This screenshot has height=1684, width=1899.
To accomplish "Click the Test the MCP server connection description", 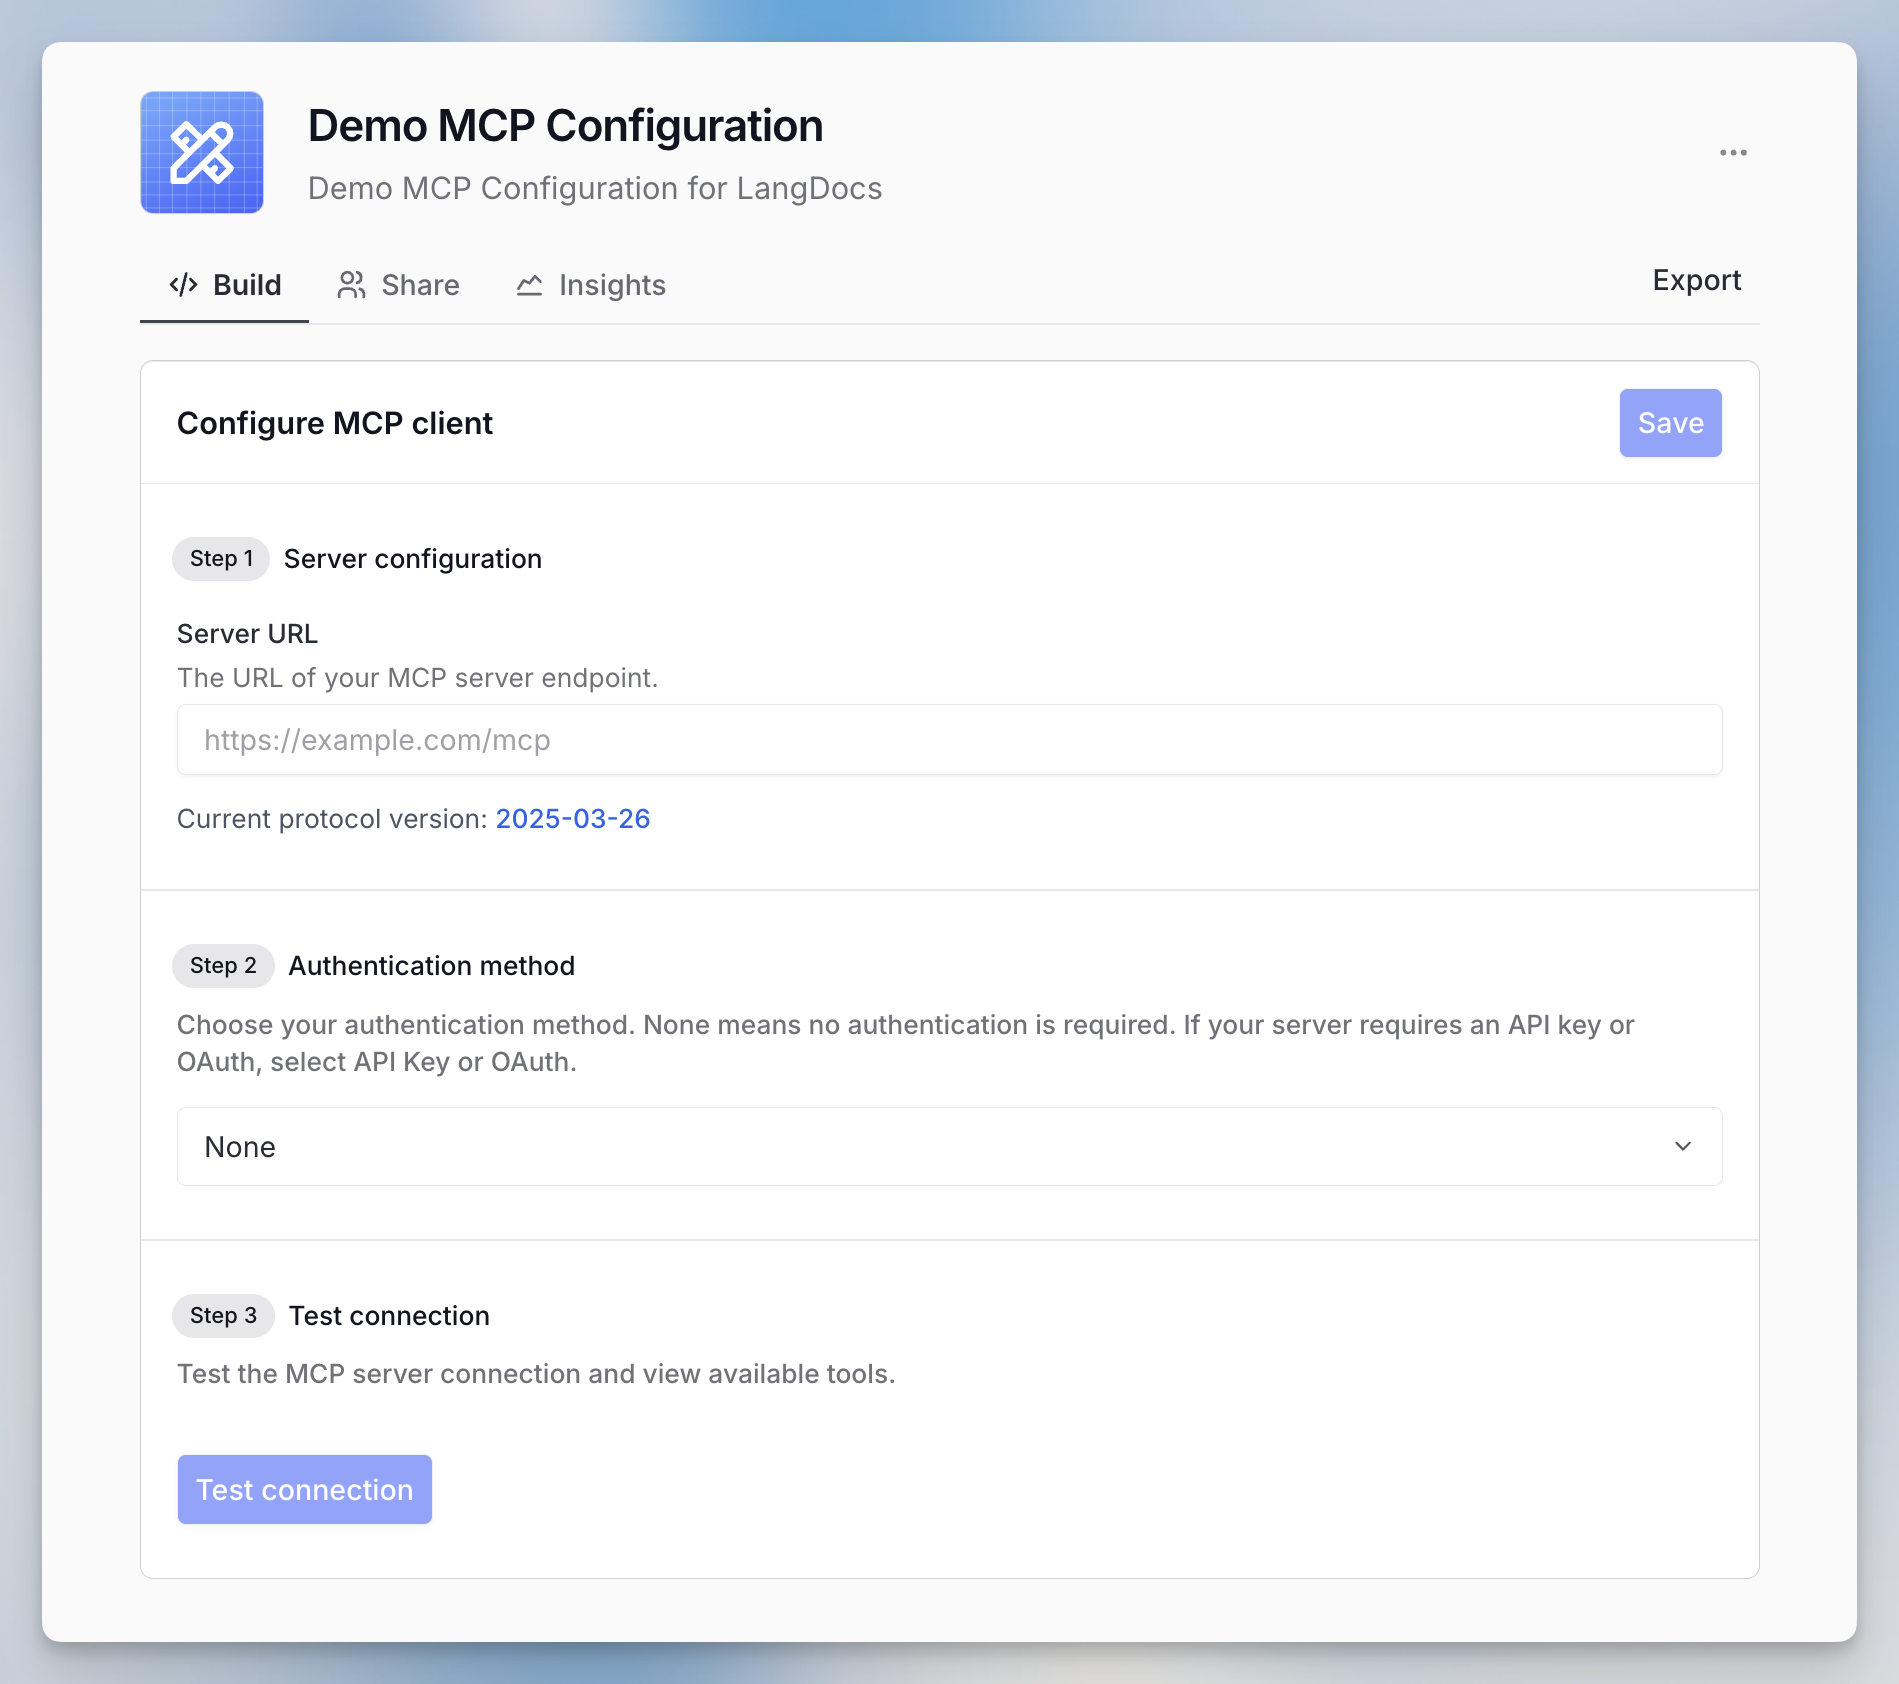I will coord(536,1374).
